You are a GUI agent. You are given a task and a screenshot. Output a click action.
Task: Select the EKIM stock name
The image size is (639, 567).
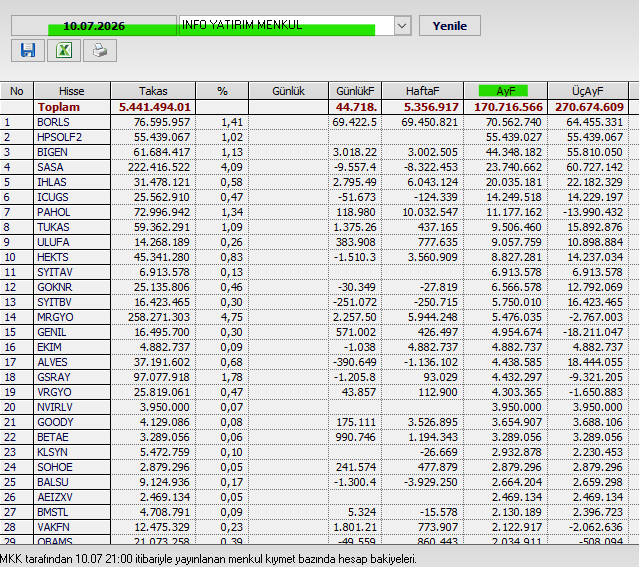coord(49,347)
